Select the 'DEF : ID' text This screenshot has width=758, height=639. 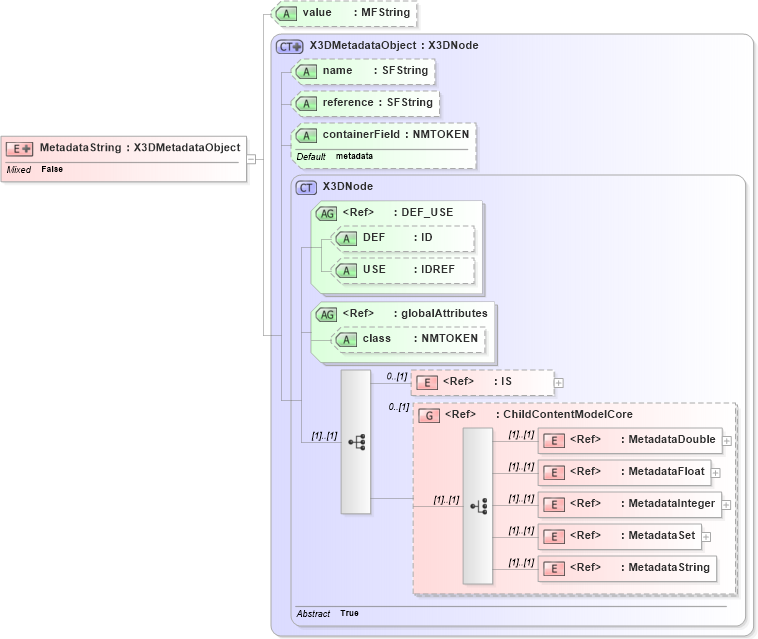pyautogui.click(x=398, y=238)
